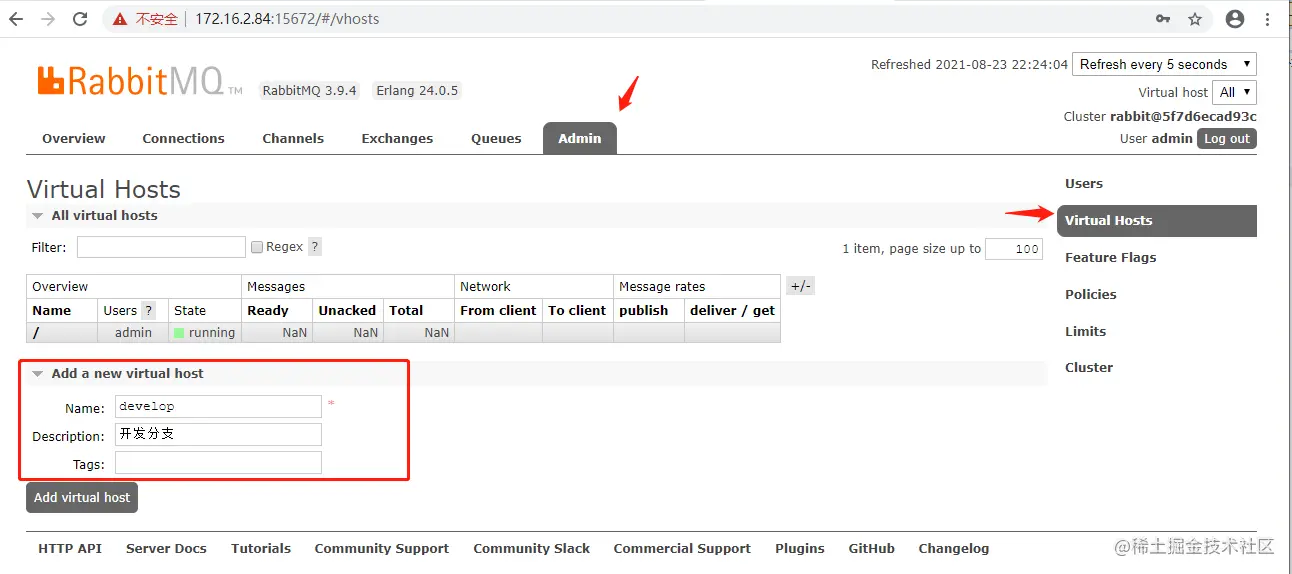Sort by the State column header
This screenshot has height=574, width=1292.
(x=190, y=311)
